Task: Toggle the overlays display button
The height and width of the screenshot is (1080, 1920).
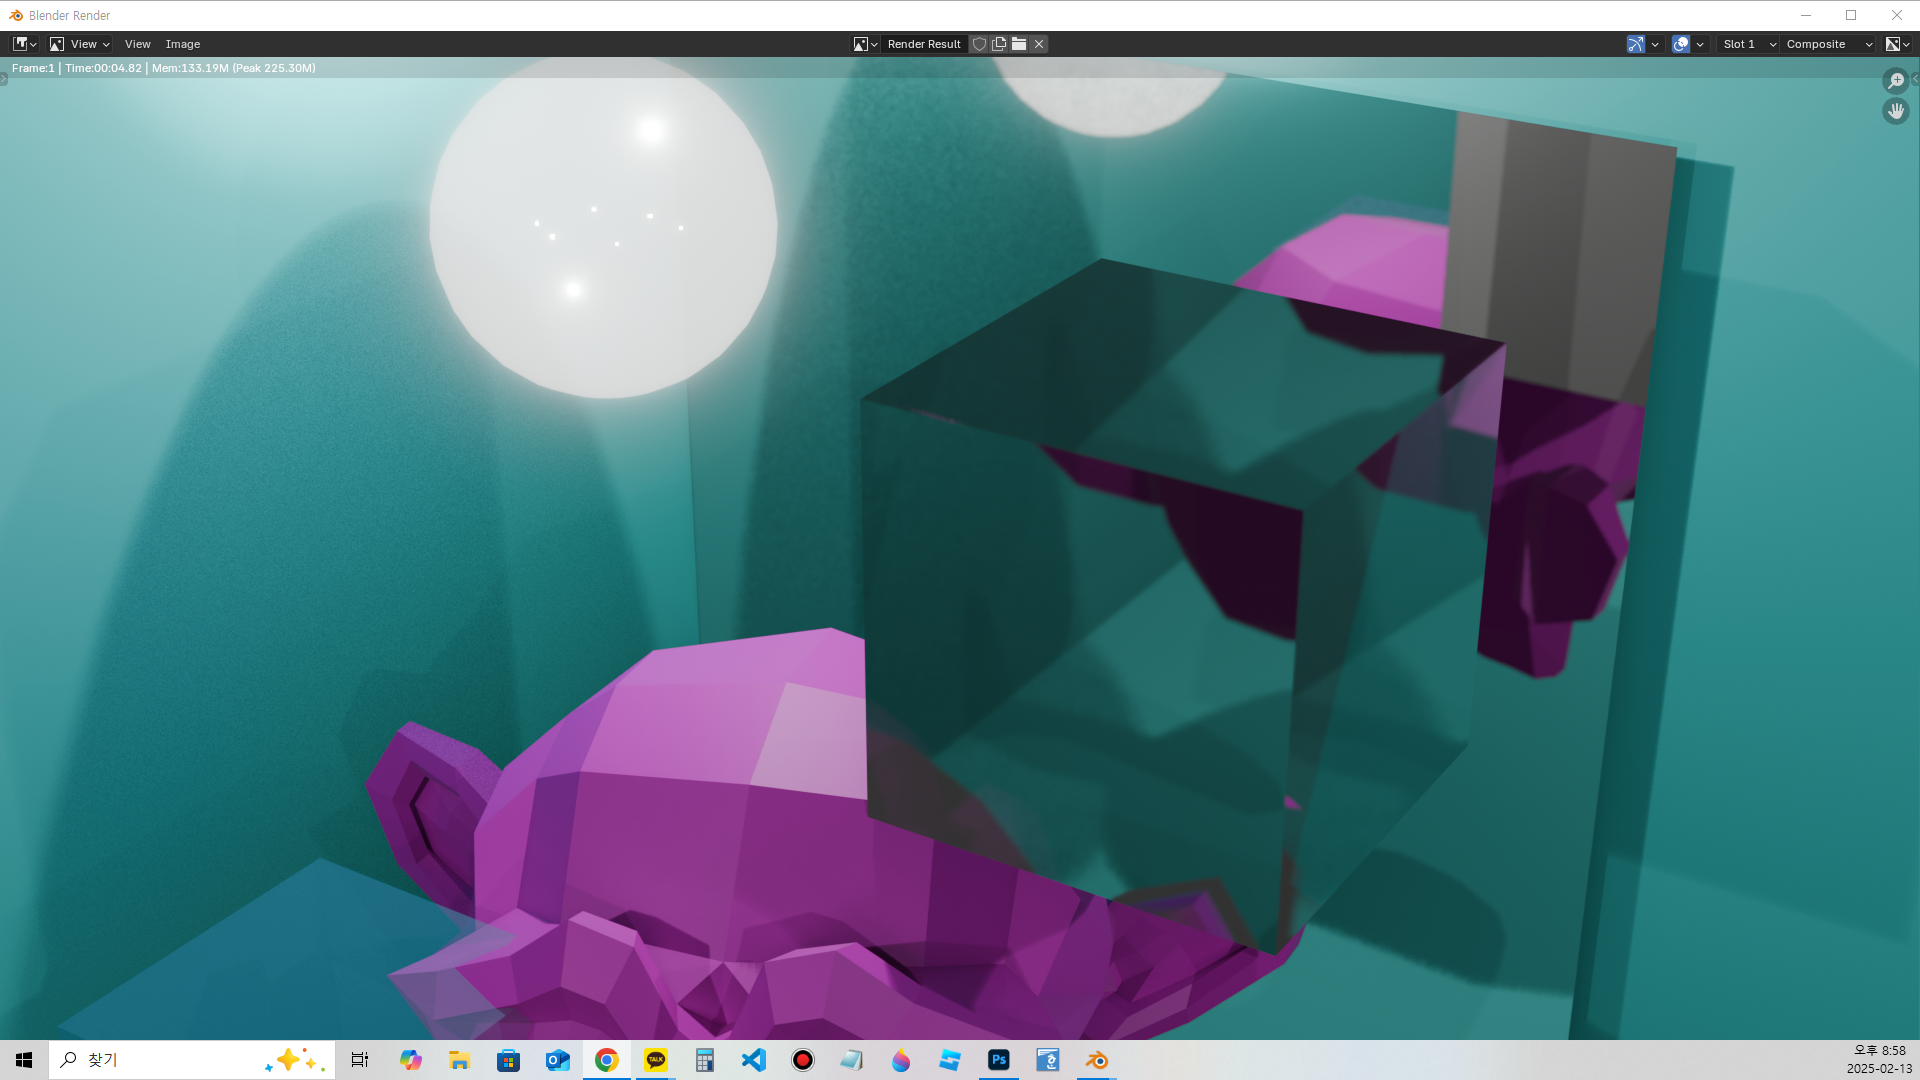Action: pos(1681,44)
